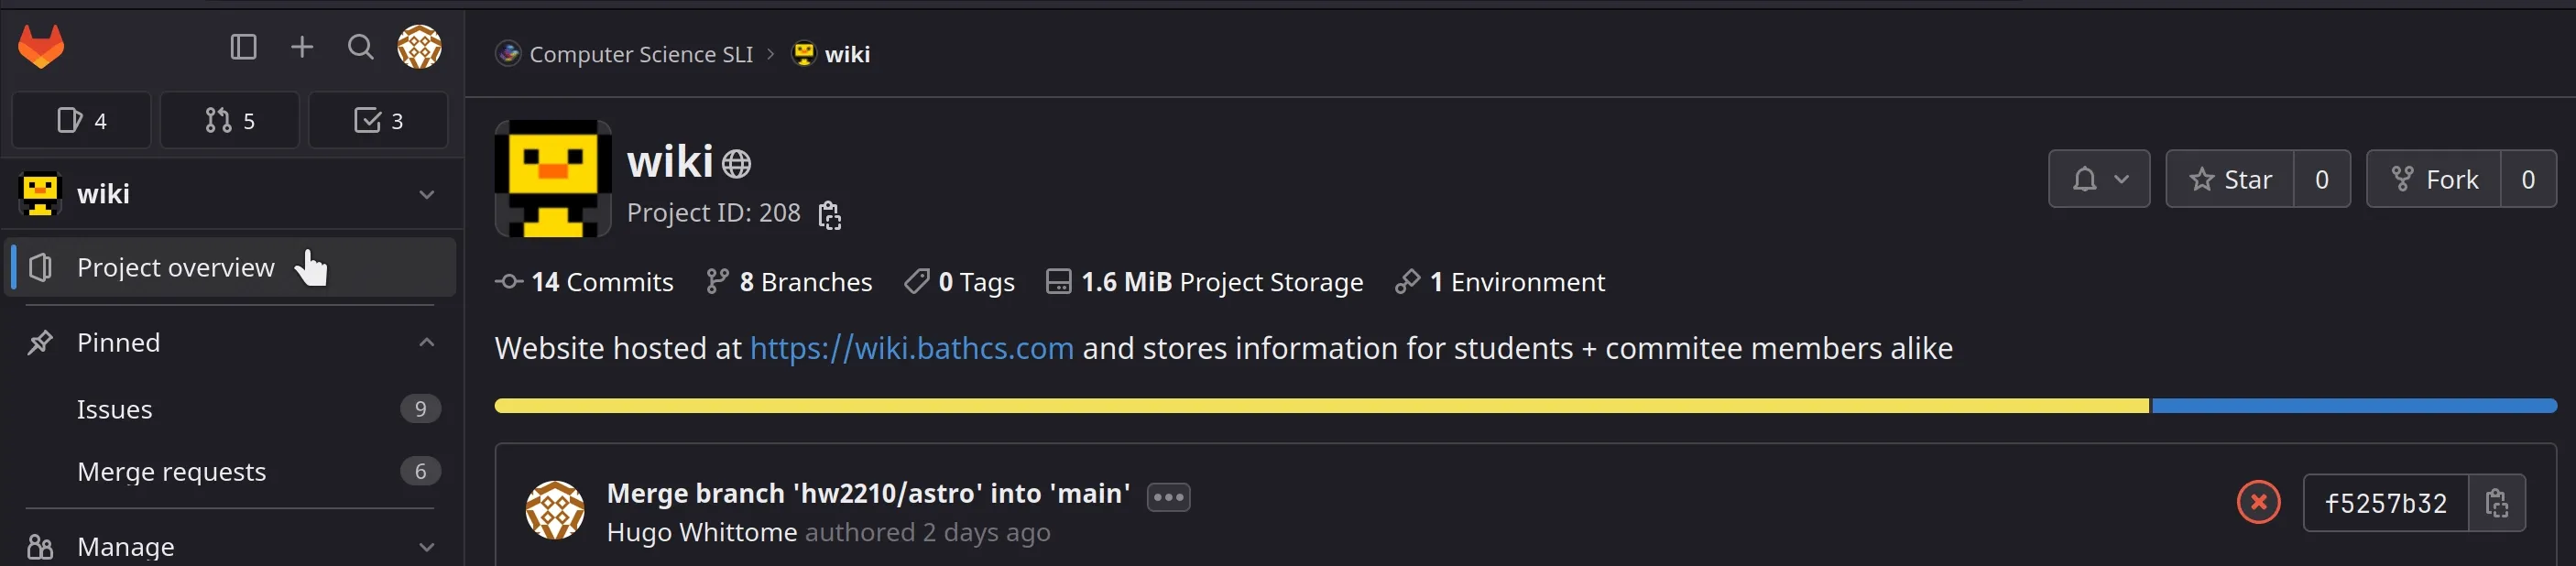Collapse the Pinned section
This screenshot has width=2576, height=566.
426,341
